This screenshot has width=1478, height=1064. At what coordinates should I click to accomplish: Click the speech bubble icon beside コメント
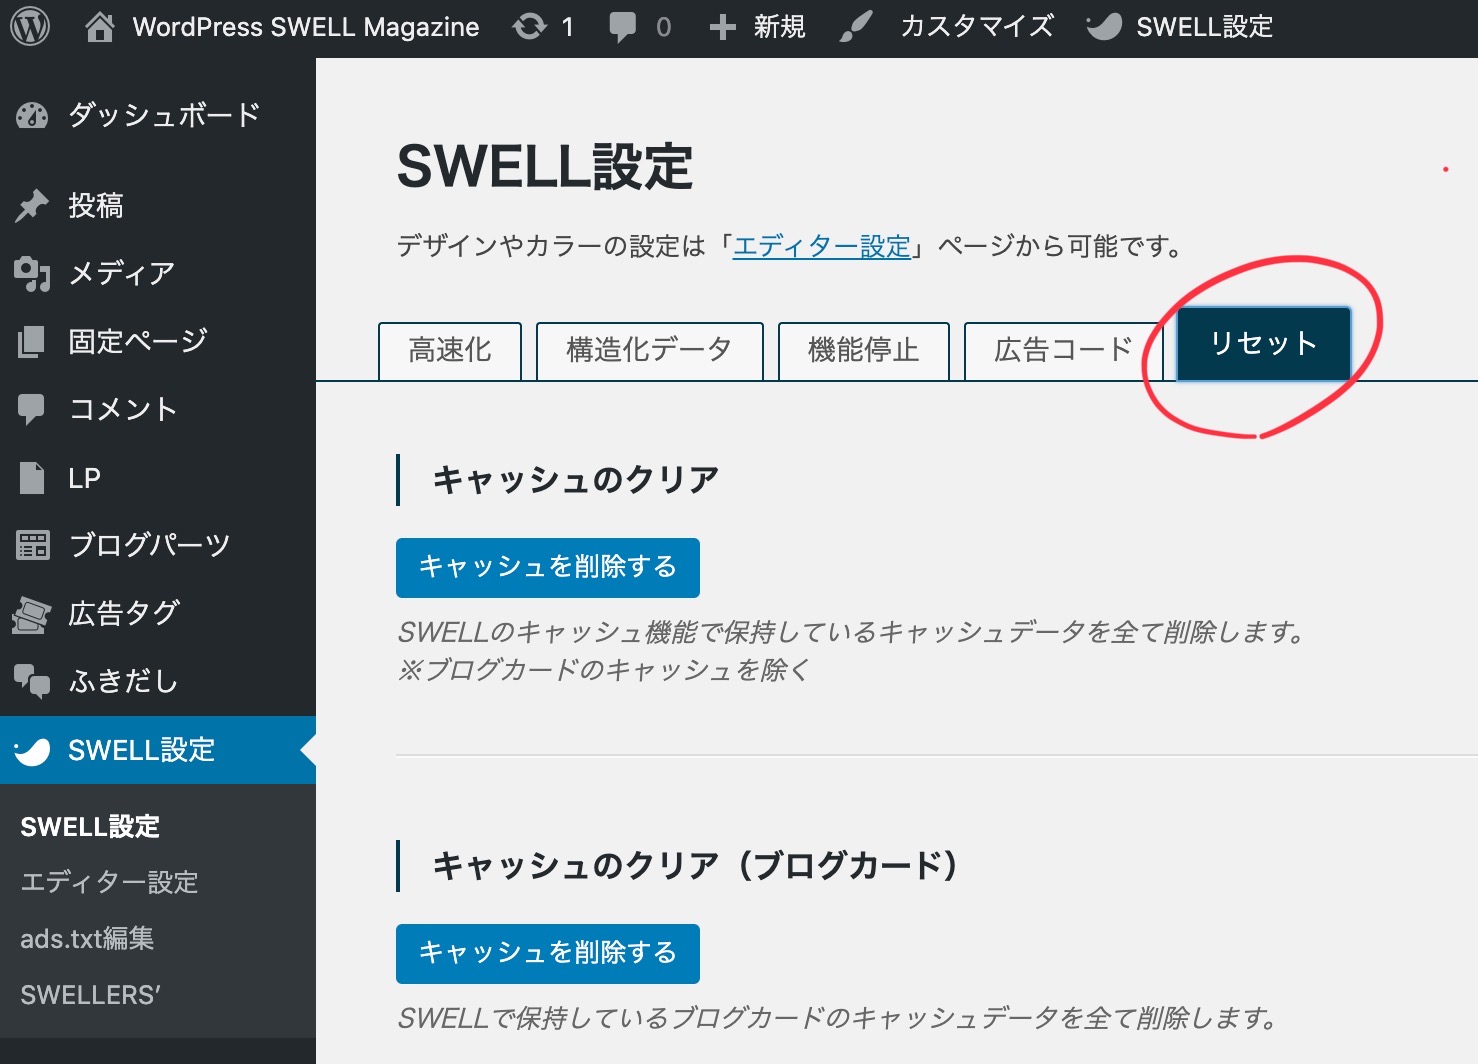pyautogui.click(x=32, y=409)
